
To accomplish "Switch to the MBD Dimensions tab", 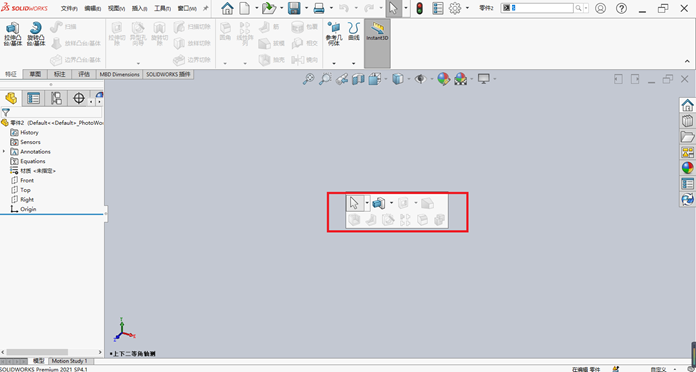I will (x=119, y=75).
